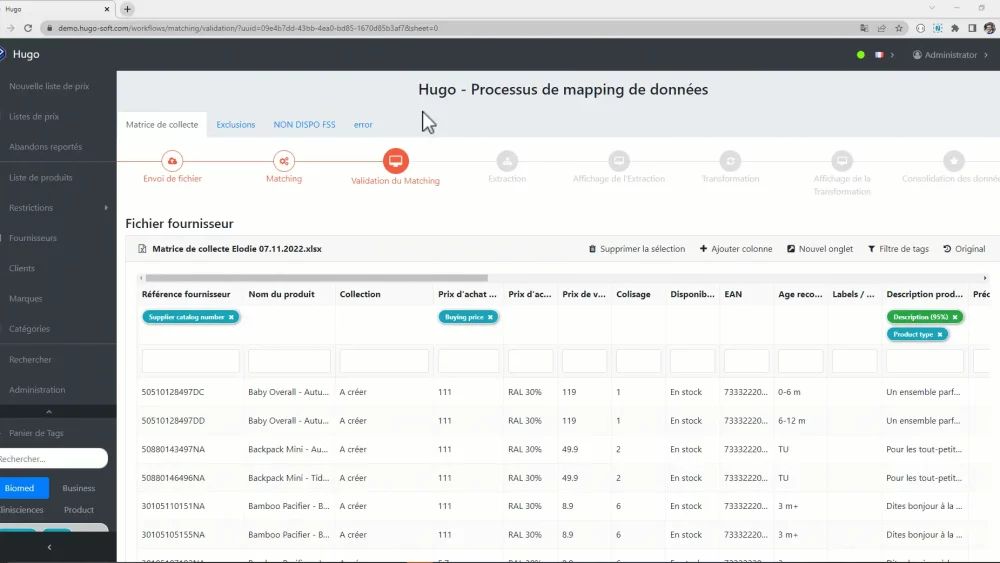Click the table scroll right arrow
The height and width of the screenshot is (563, 1000).
985,278
